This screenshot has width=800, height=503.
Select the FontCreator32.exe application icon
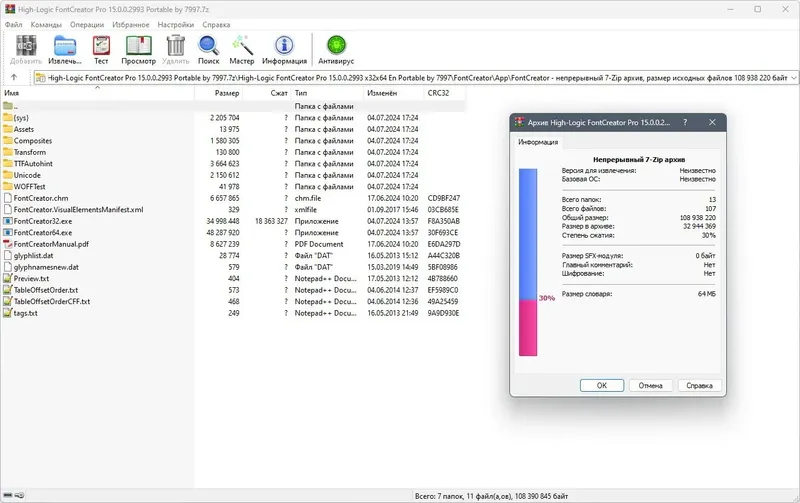(8, 221)
